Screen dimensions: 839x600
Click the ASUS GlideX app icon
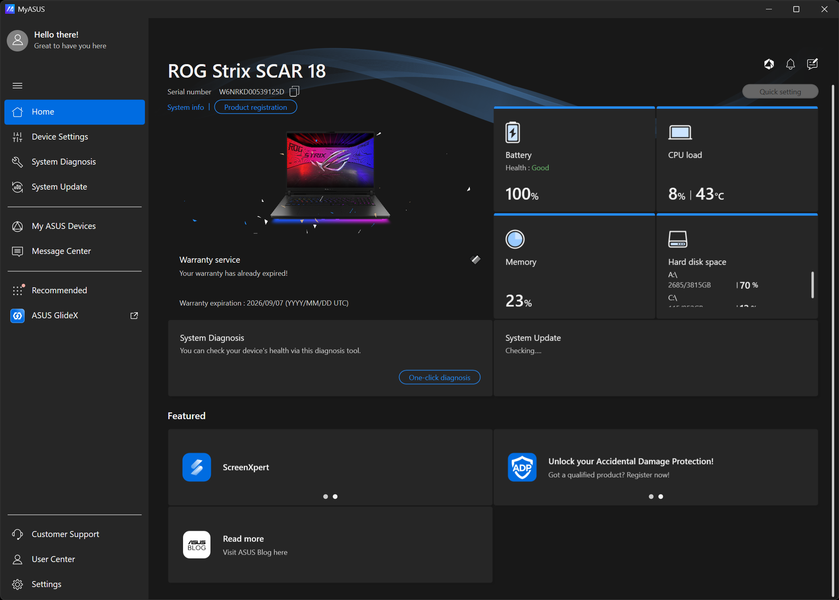[17, 315]
